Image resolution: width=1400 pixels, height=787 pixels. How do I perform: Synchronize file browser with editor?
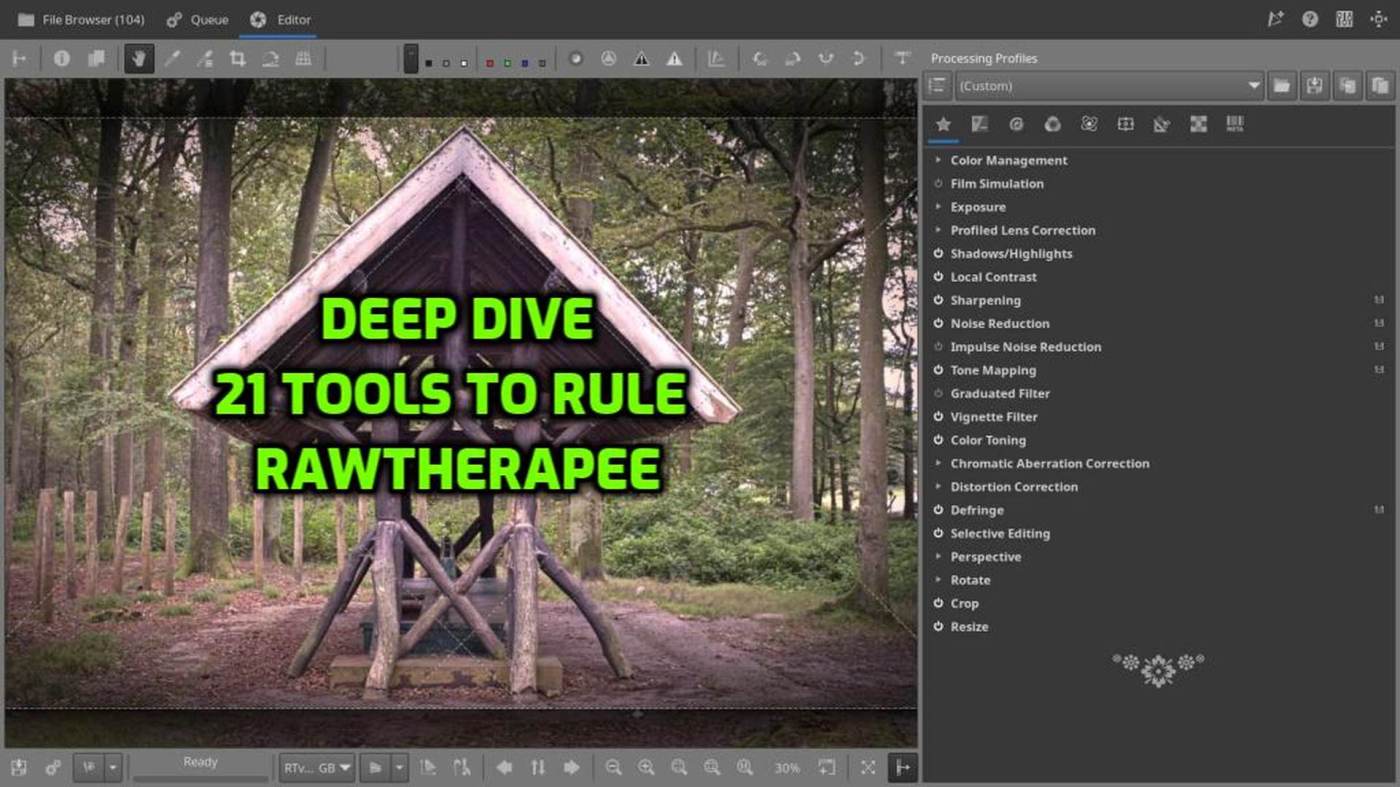pos(538,767)
